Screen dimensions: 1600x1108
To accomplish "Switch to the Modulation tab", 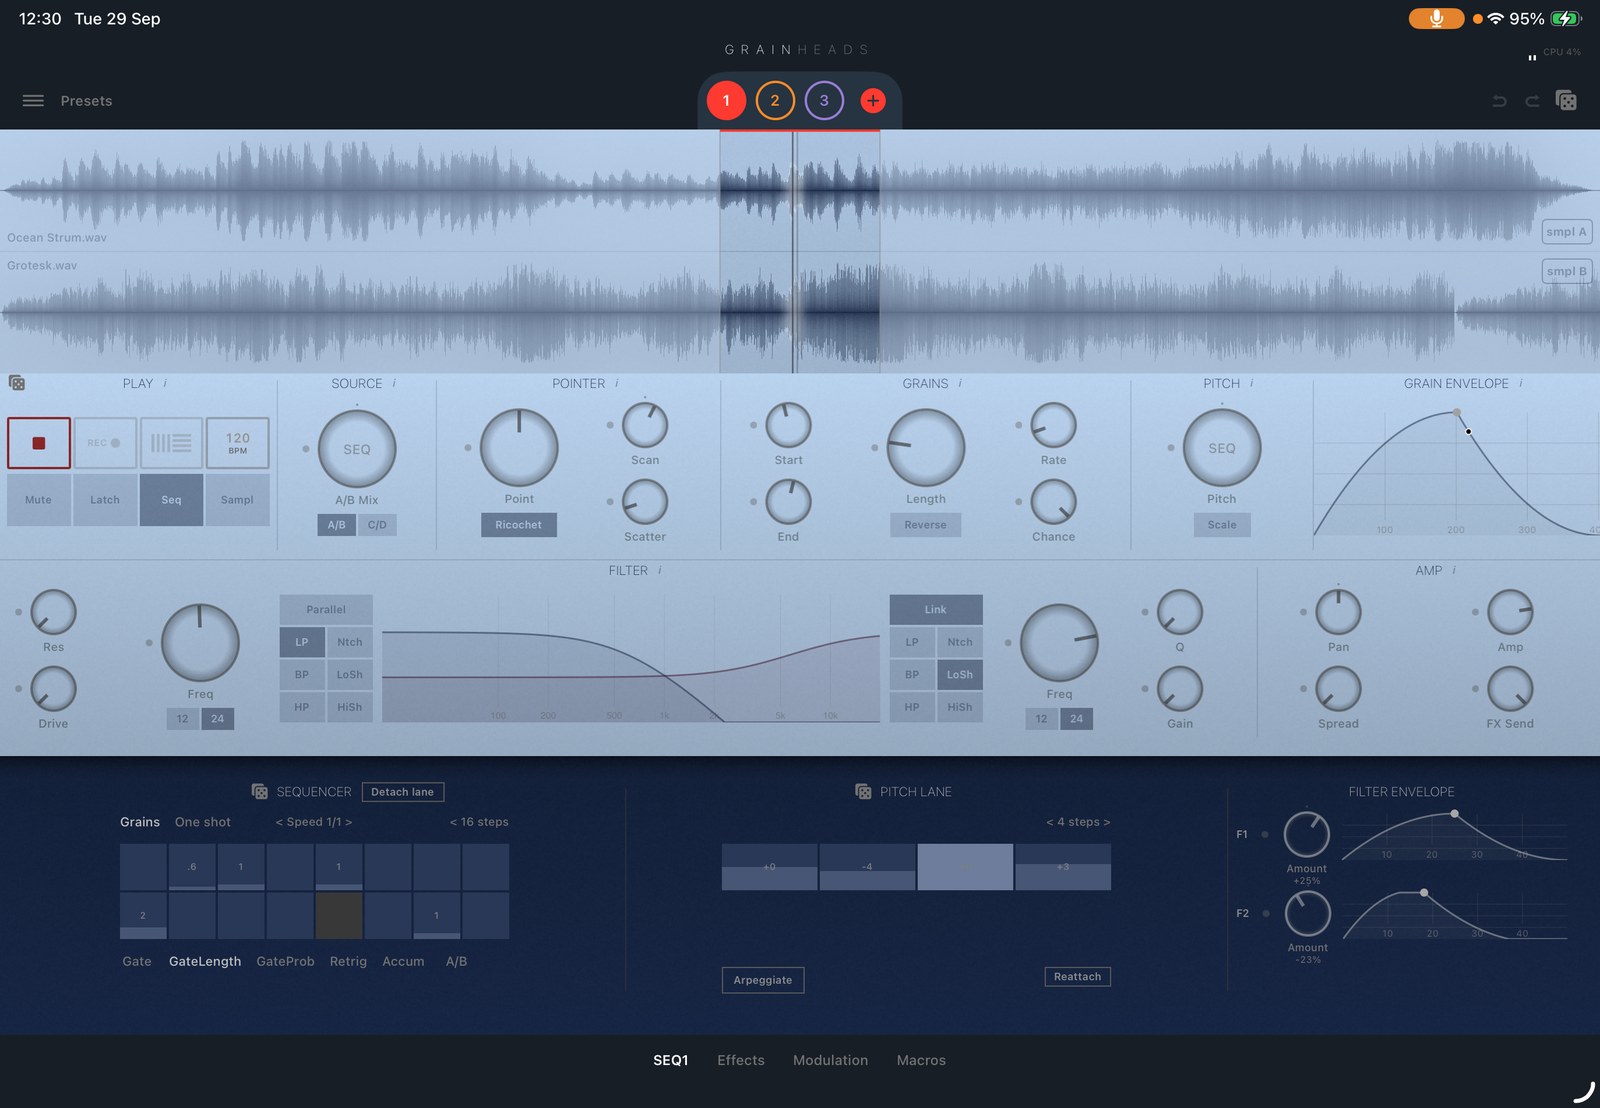I will coord(830,1060).
